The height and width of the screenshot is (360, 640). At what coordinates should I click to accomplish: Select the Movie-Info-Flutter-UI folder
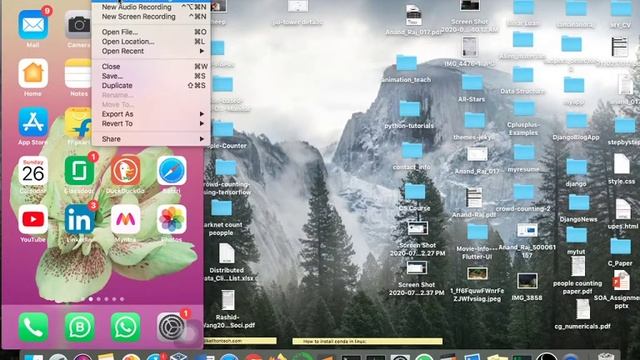point(477,232)
